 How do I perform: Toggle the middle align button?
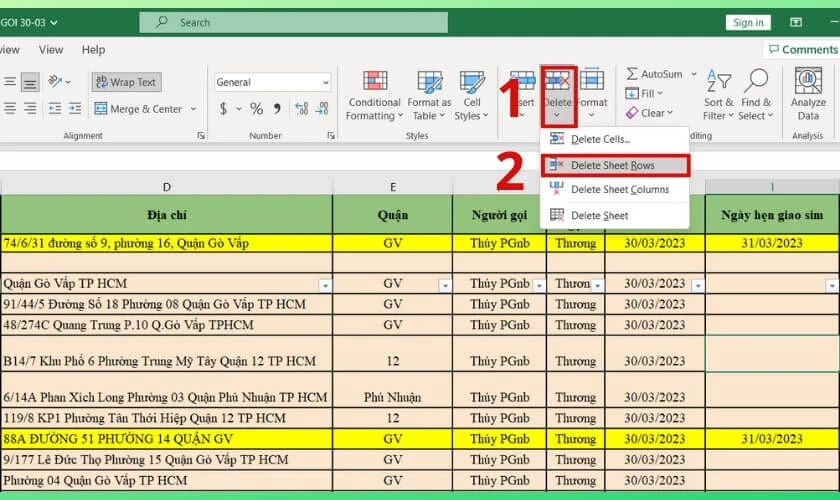tap(30, 82)
